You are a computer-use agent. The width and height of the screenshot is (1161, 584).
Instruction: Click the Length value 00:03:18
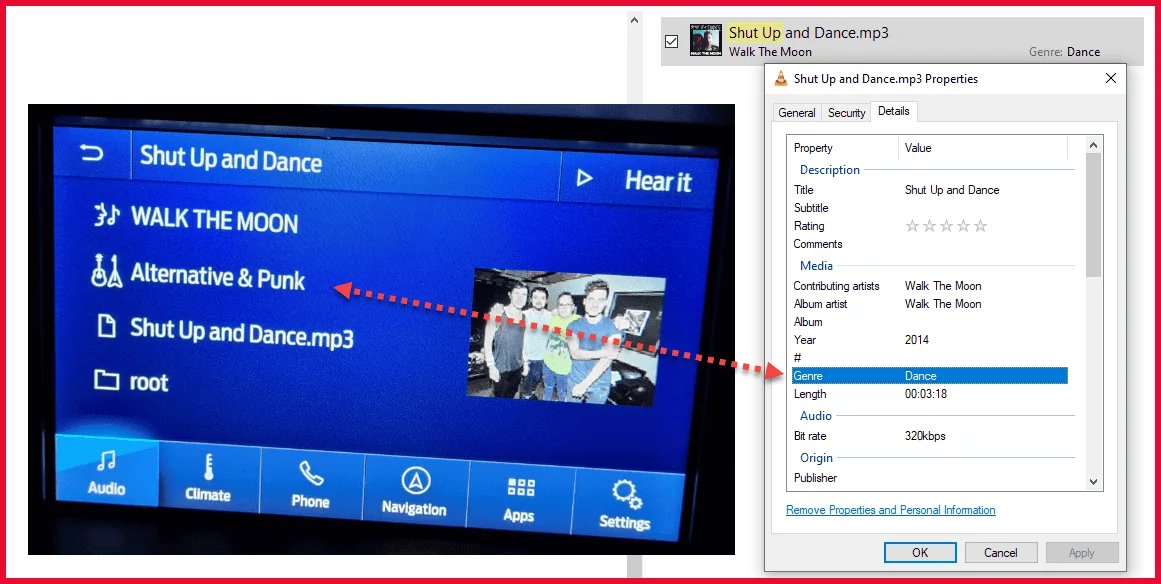(926, 394)
